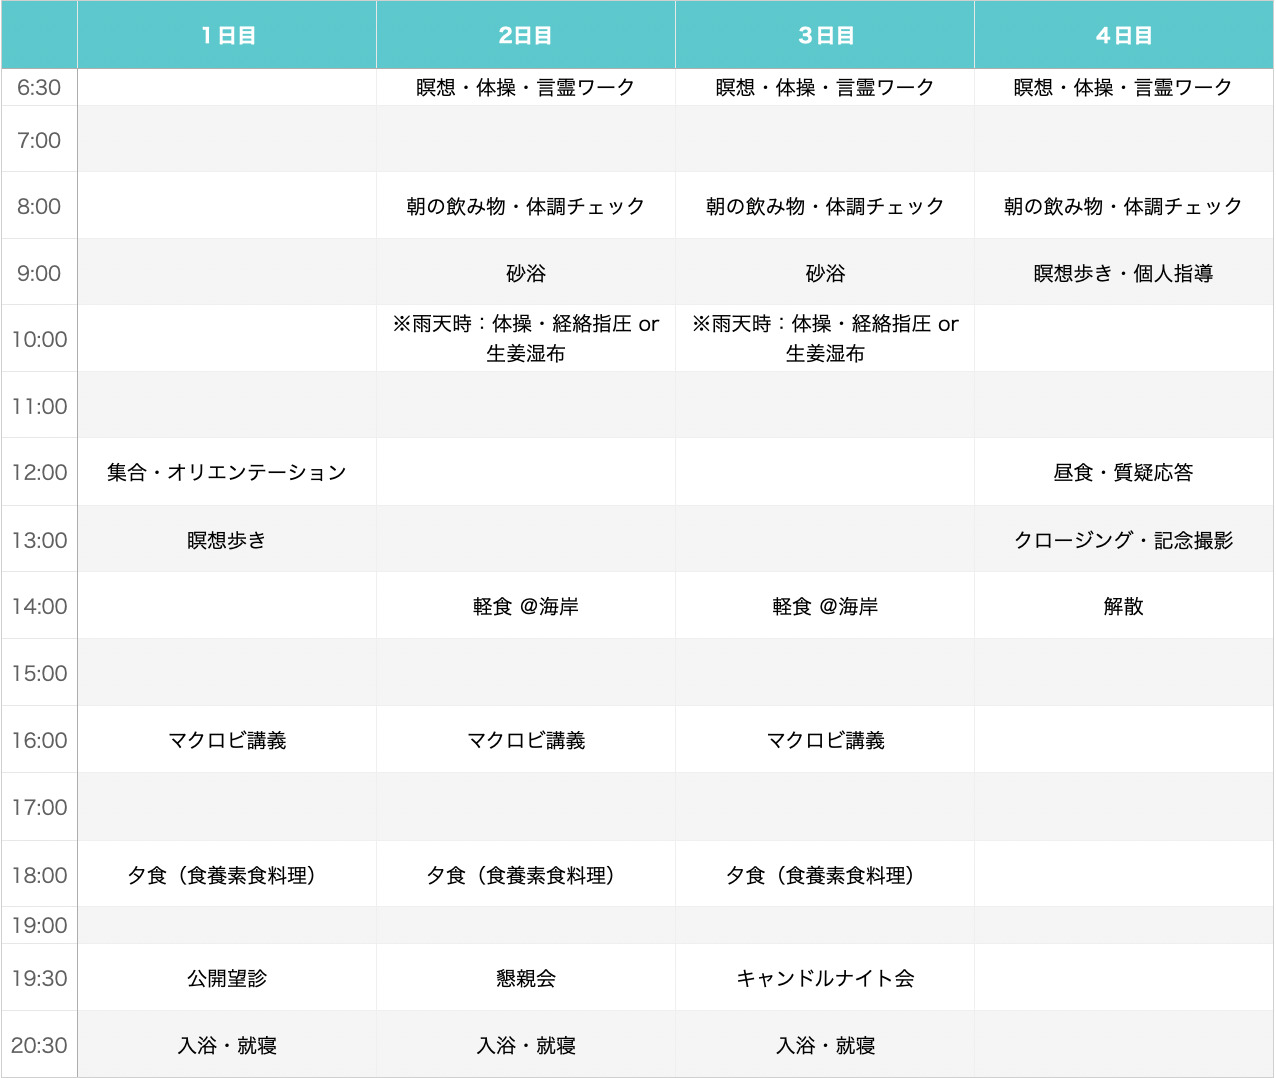Select the 4日目 column header
Screen dimensions: 1276x1078
point(1123,35)
